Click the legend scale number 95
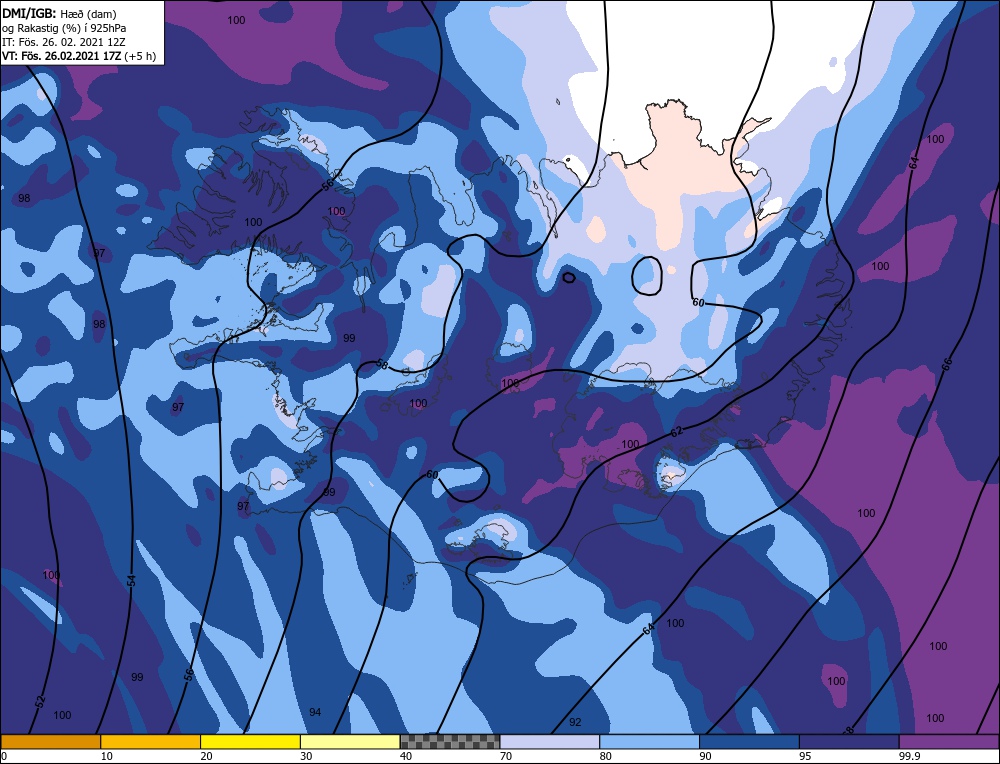This screenshot has width=1000, height=764. point(805,756)
